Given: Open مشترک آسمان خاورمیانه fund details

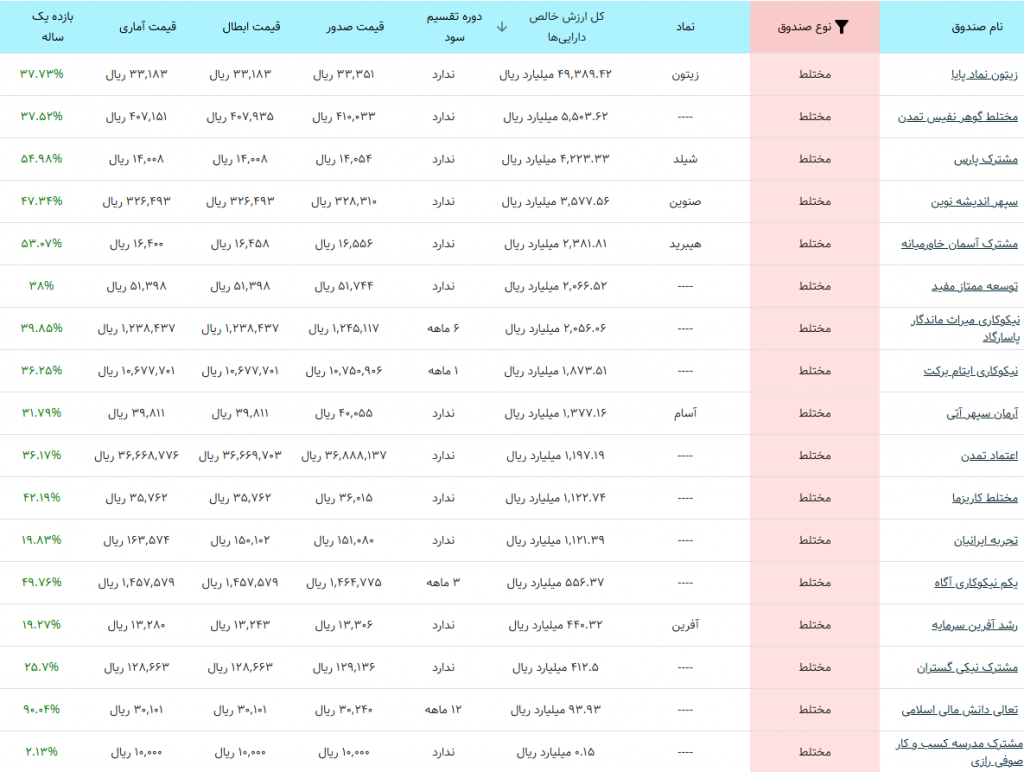Looking at the screenshot, I should (x=960, y=244).
